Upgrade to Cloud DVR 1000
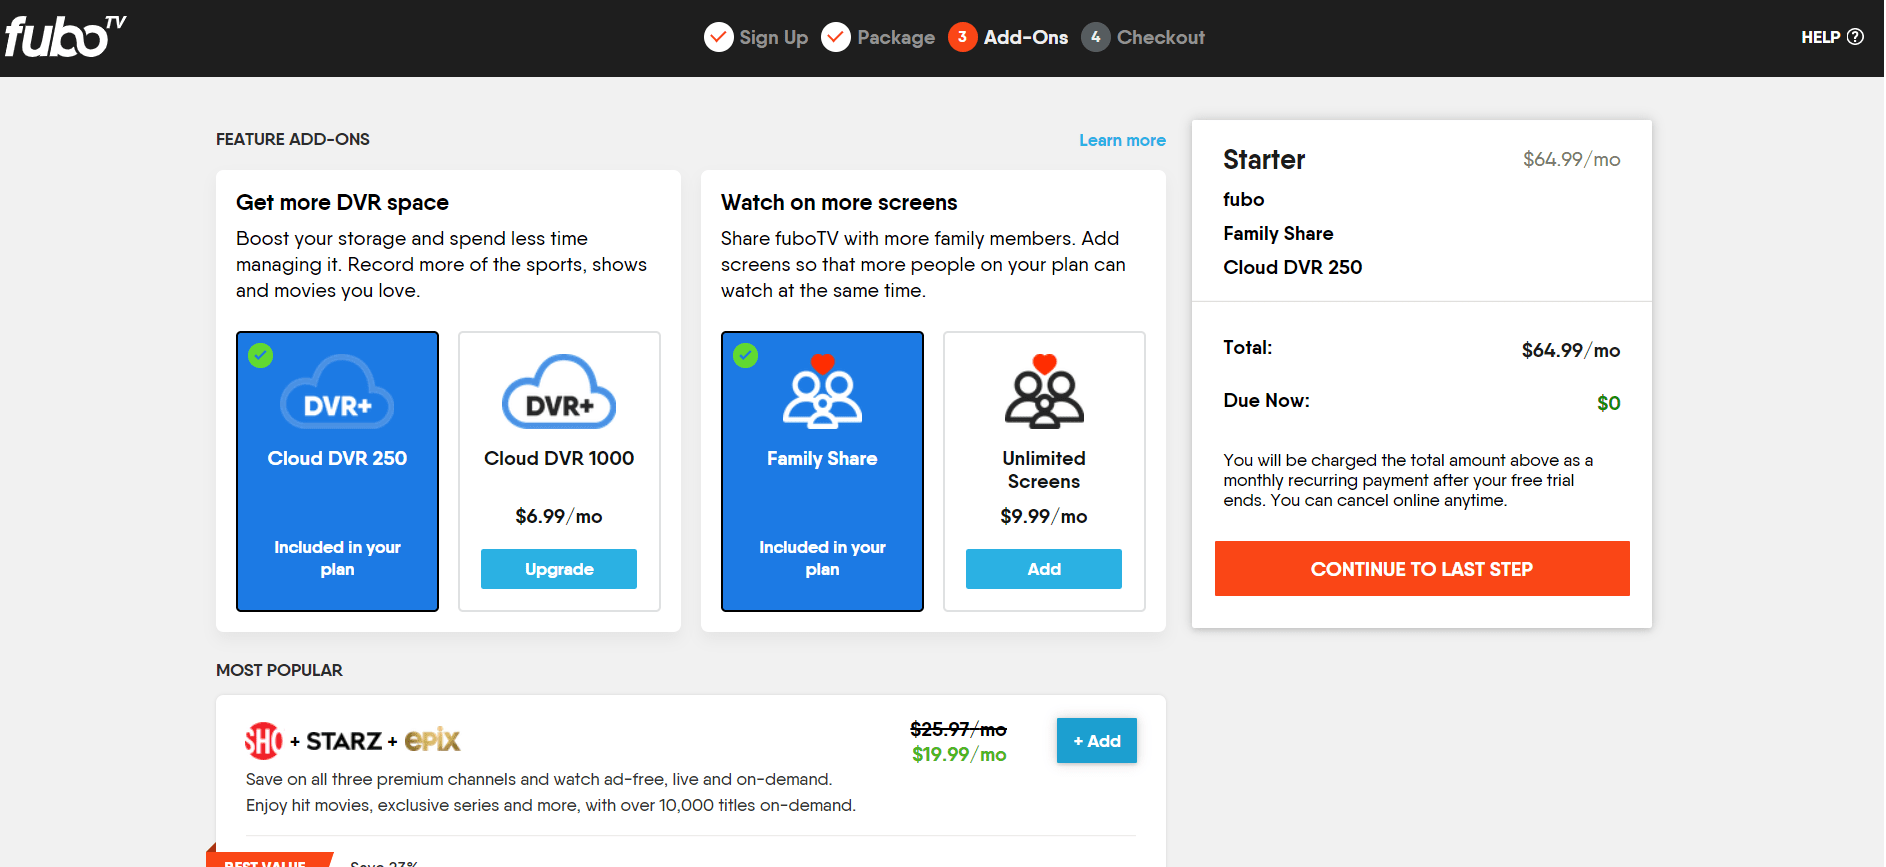The height and width of the screenshot is (867, 1886). pyautogui.click(x=559, y=569)
